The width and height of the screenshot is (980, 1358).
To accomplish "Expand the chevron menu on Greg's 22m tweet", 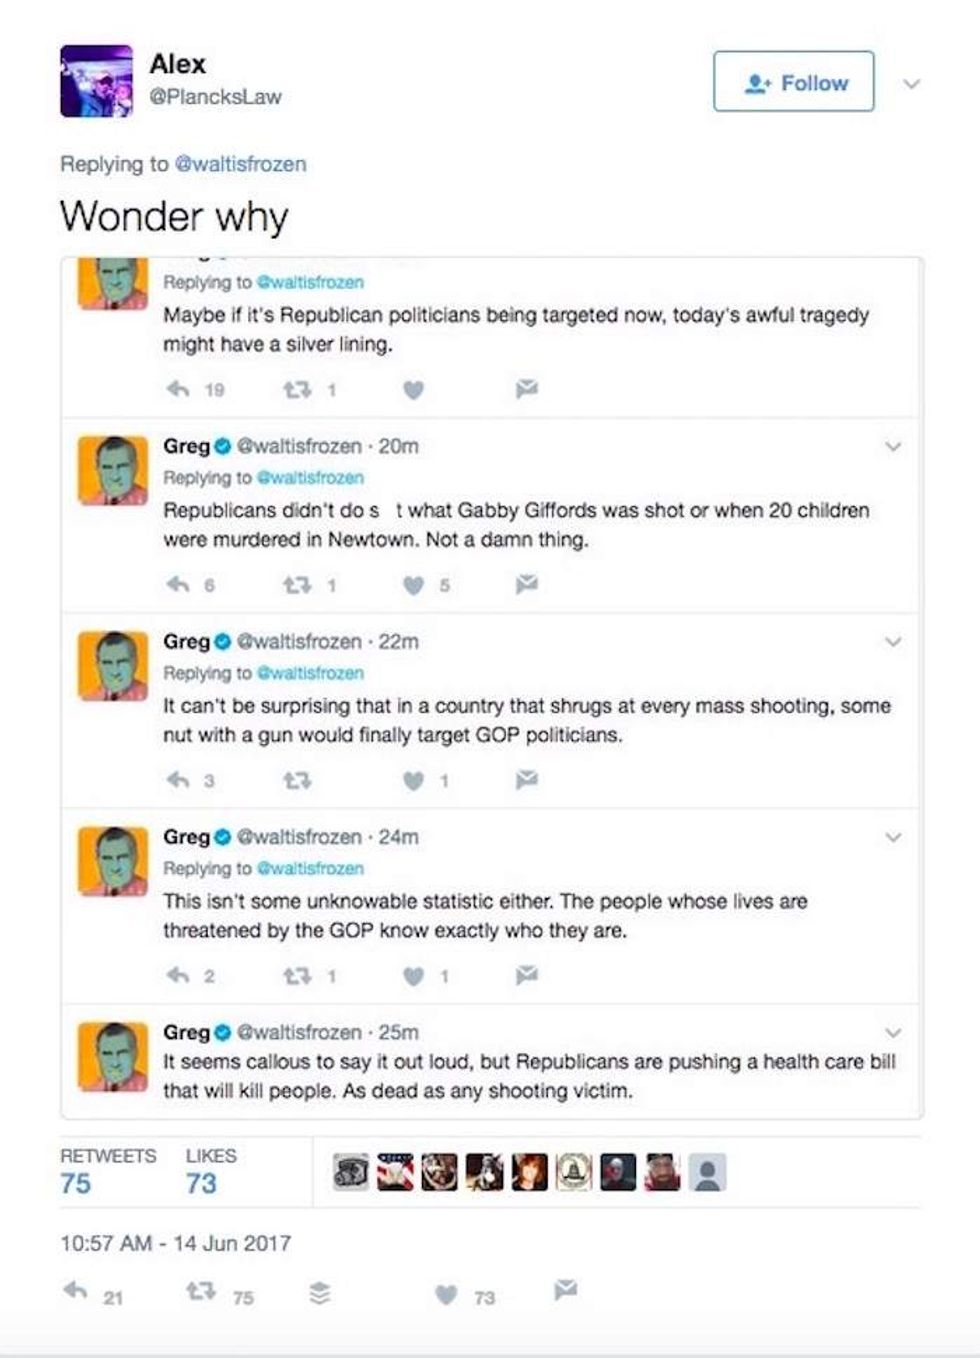I will 893,641.
